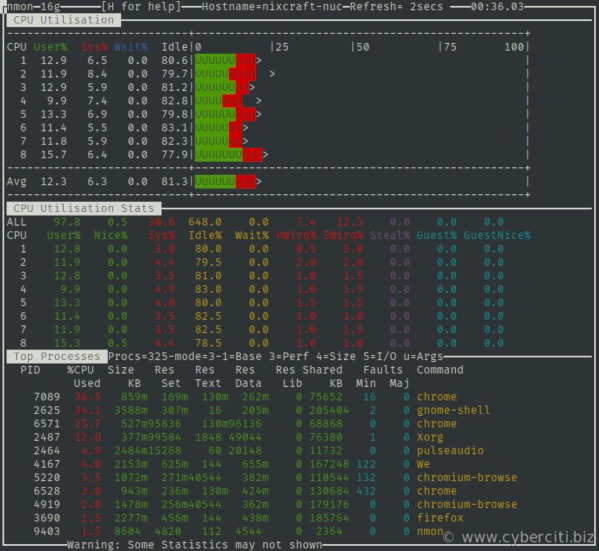Select the CPU Utilisation Stats section title

pyautogui.click(x=84, y=208)
